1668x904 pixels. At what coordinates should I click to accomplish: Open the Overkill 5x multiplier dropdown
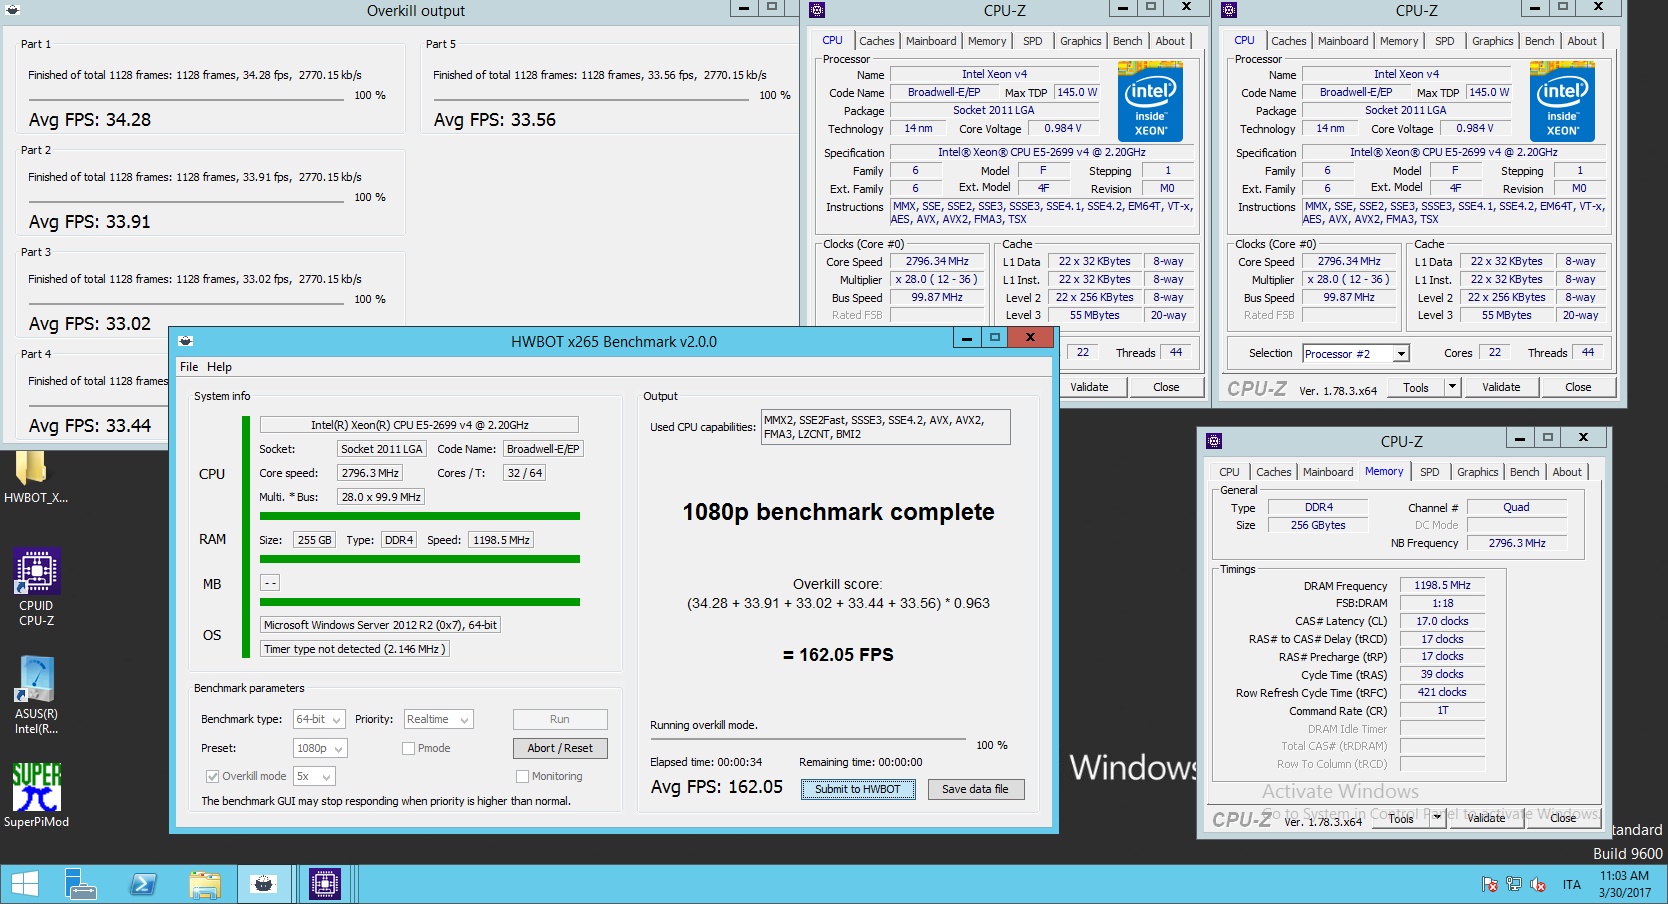pyautogui.click(x=314, y=776)
